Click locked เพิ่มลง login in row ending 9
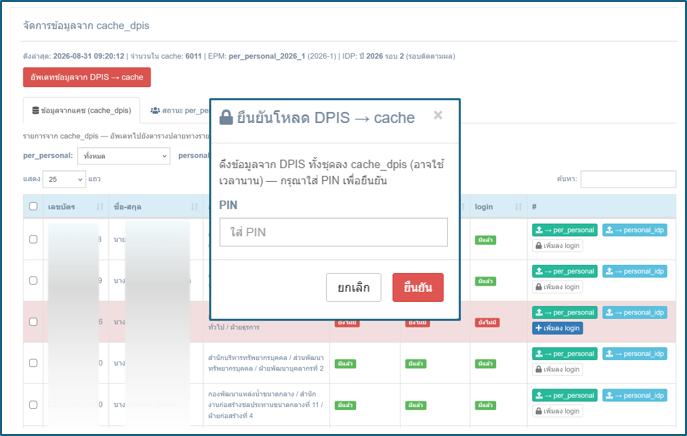 click(557, 287)
